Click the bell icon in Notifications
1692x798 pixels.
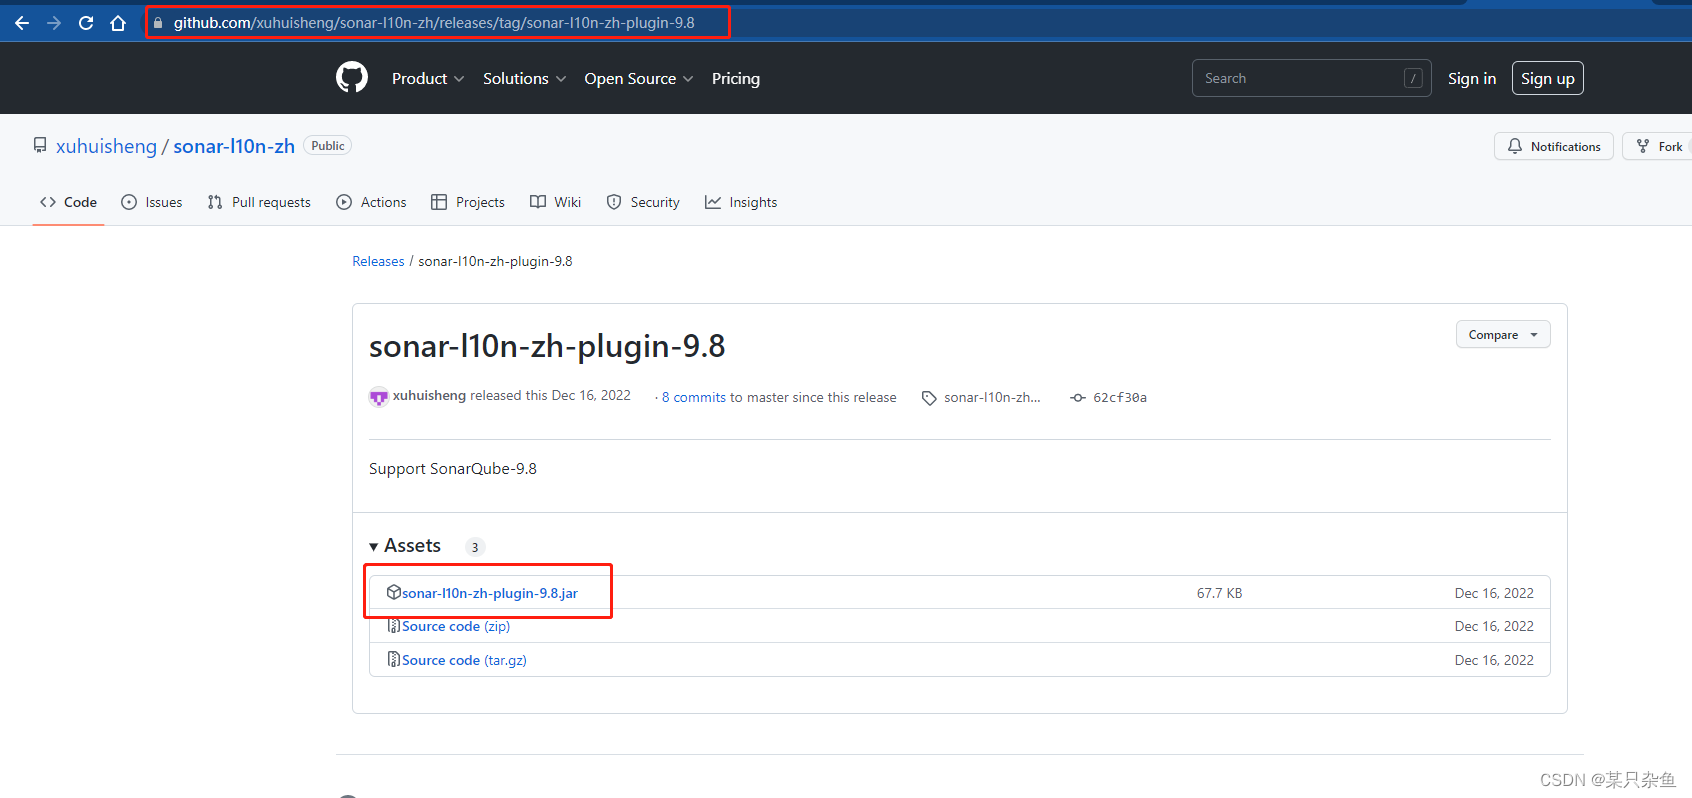[x=1515, y=146]
